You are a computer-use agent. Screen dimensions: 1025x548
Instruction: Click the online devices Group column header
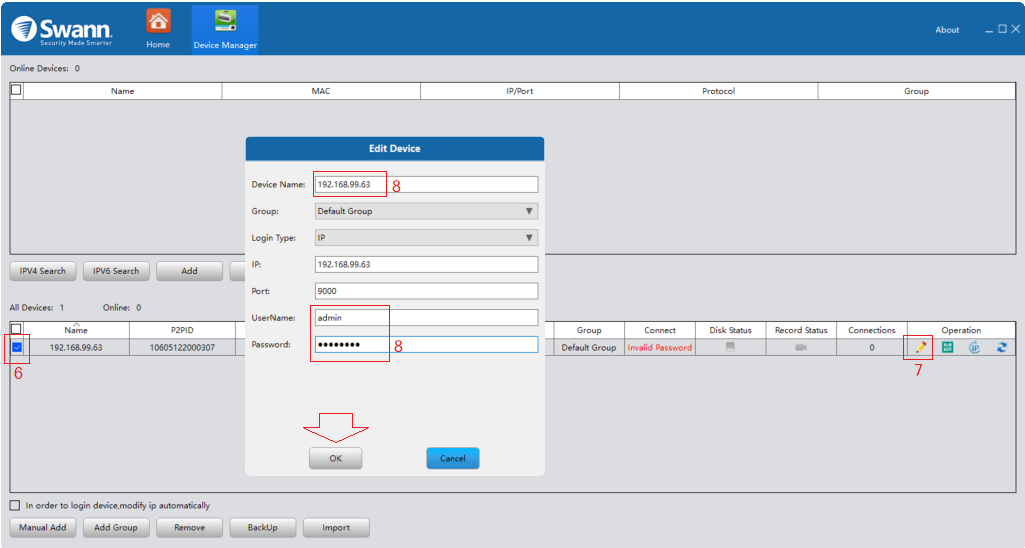[x=916, y=91]
